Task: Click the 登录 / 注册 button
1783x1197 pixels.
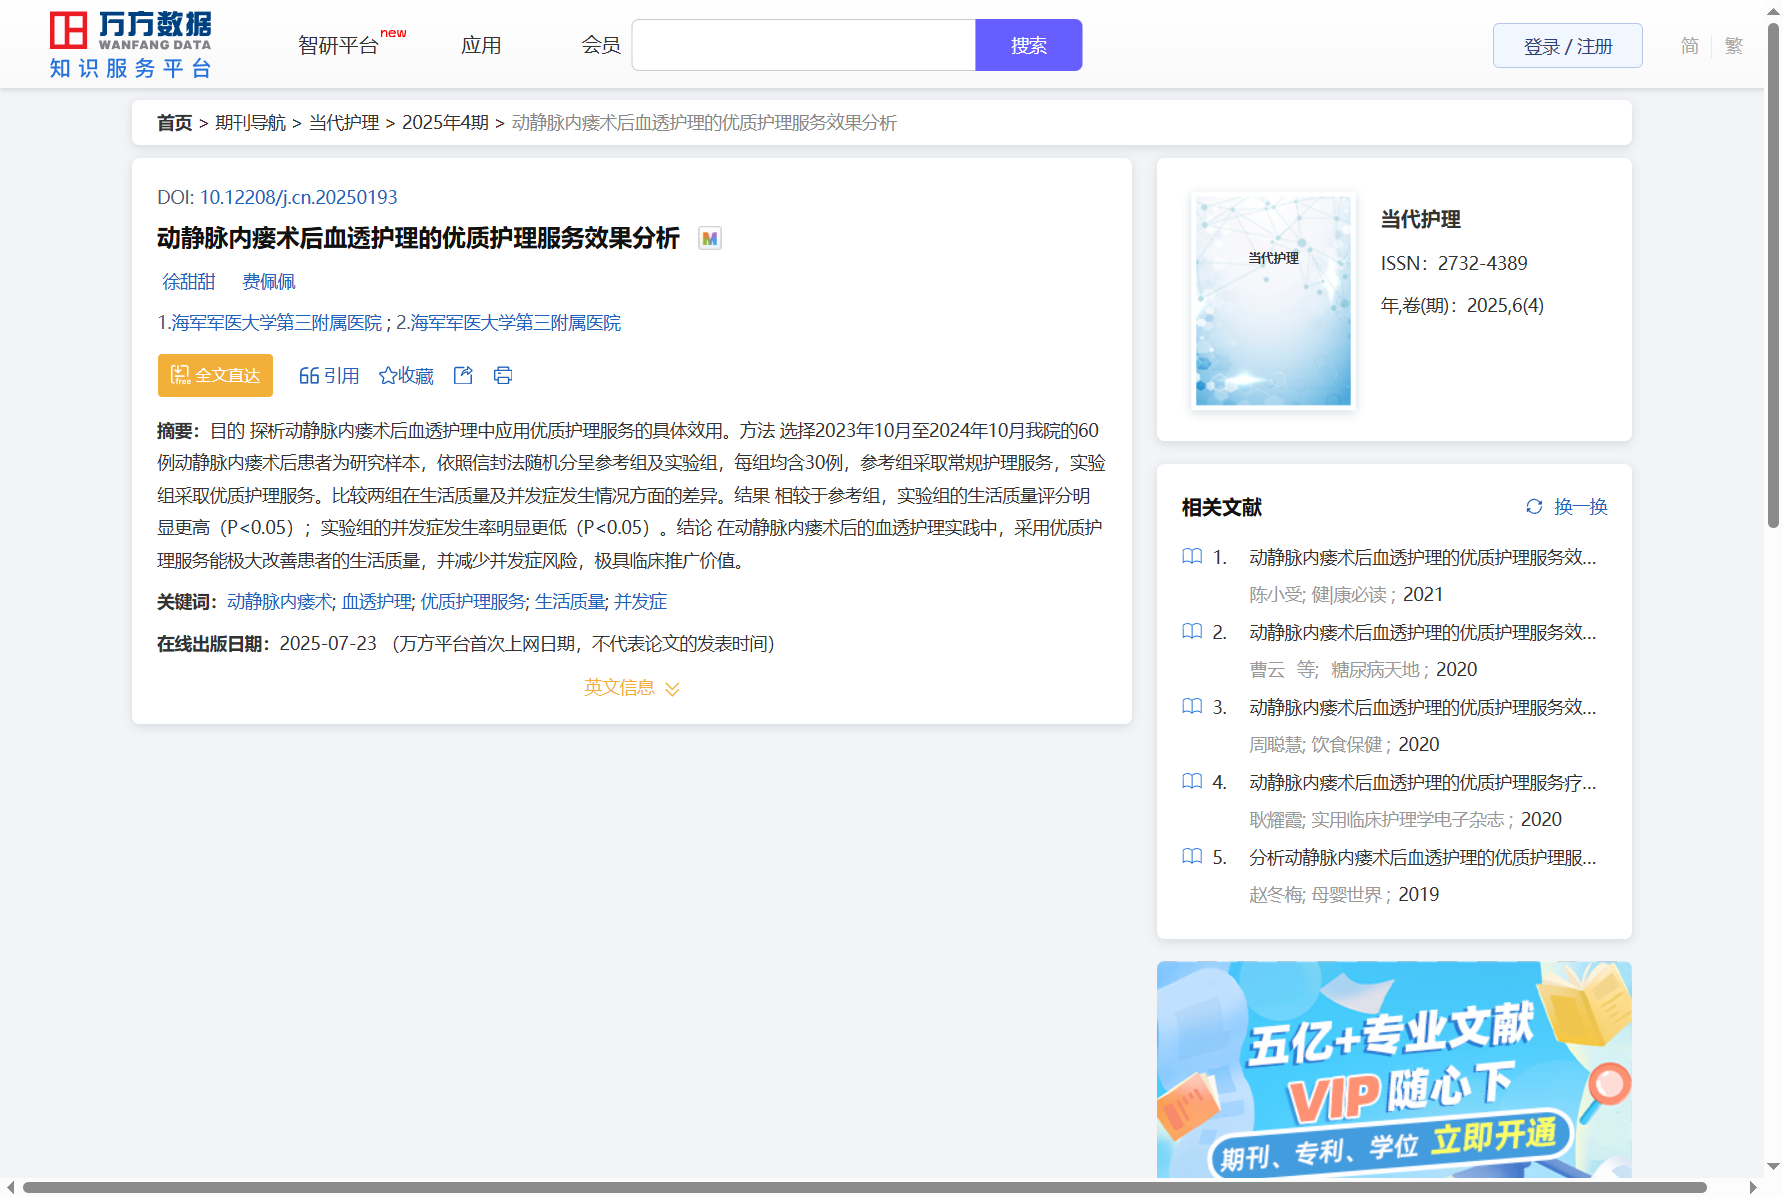Action: [x=1567, y=46]
